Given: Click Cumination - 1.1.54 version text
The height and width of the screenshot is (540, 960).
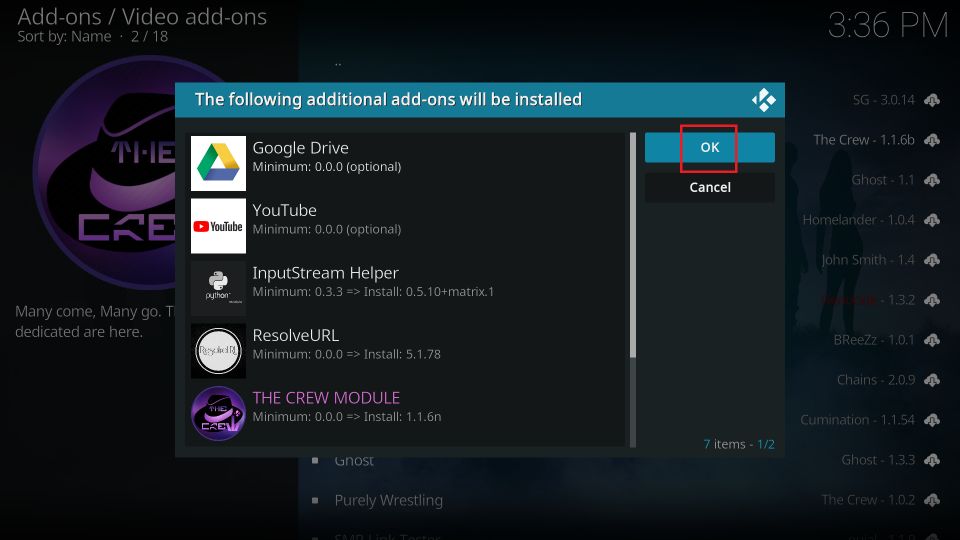Looking at the screenshot, I should pyautogui.click(x=857, y=420).
